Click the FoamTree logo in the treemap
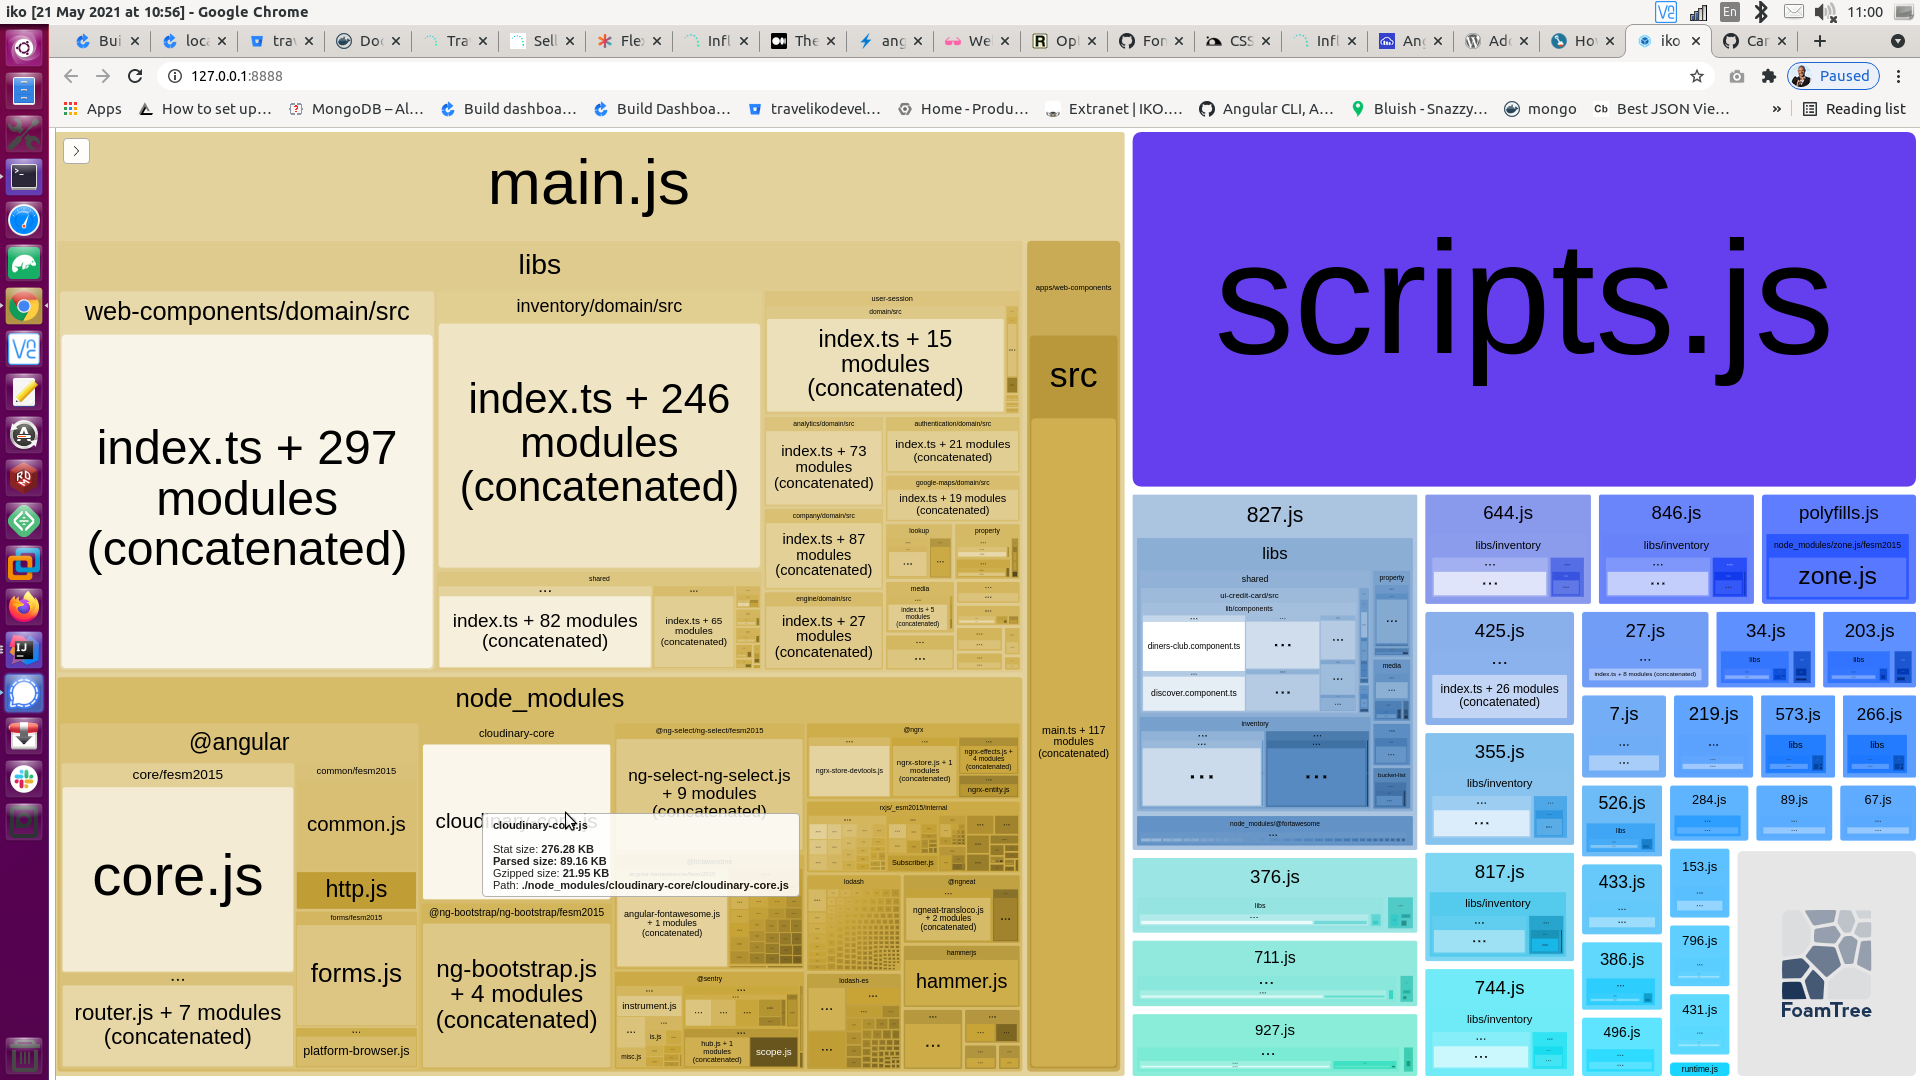The image size is (1920, 1080). [x=1826, y=962]
